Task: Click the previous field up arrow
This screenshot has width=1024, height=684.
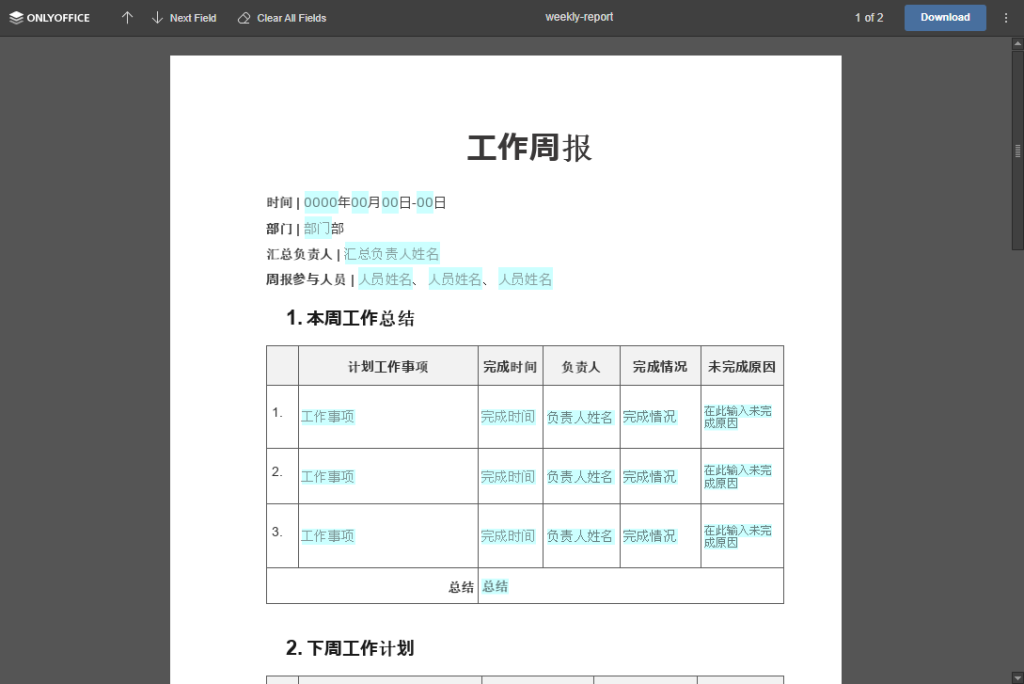Action: pyautogui.click(x=127, y=17)
